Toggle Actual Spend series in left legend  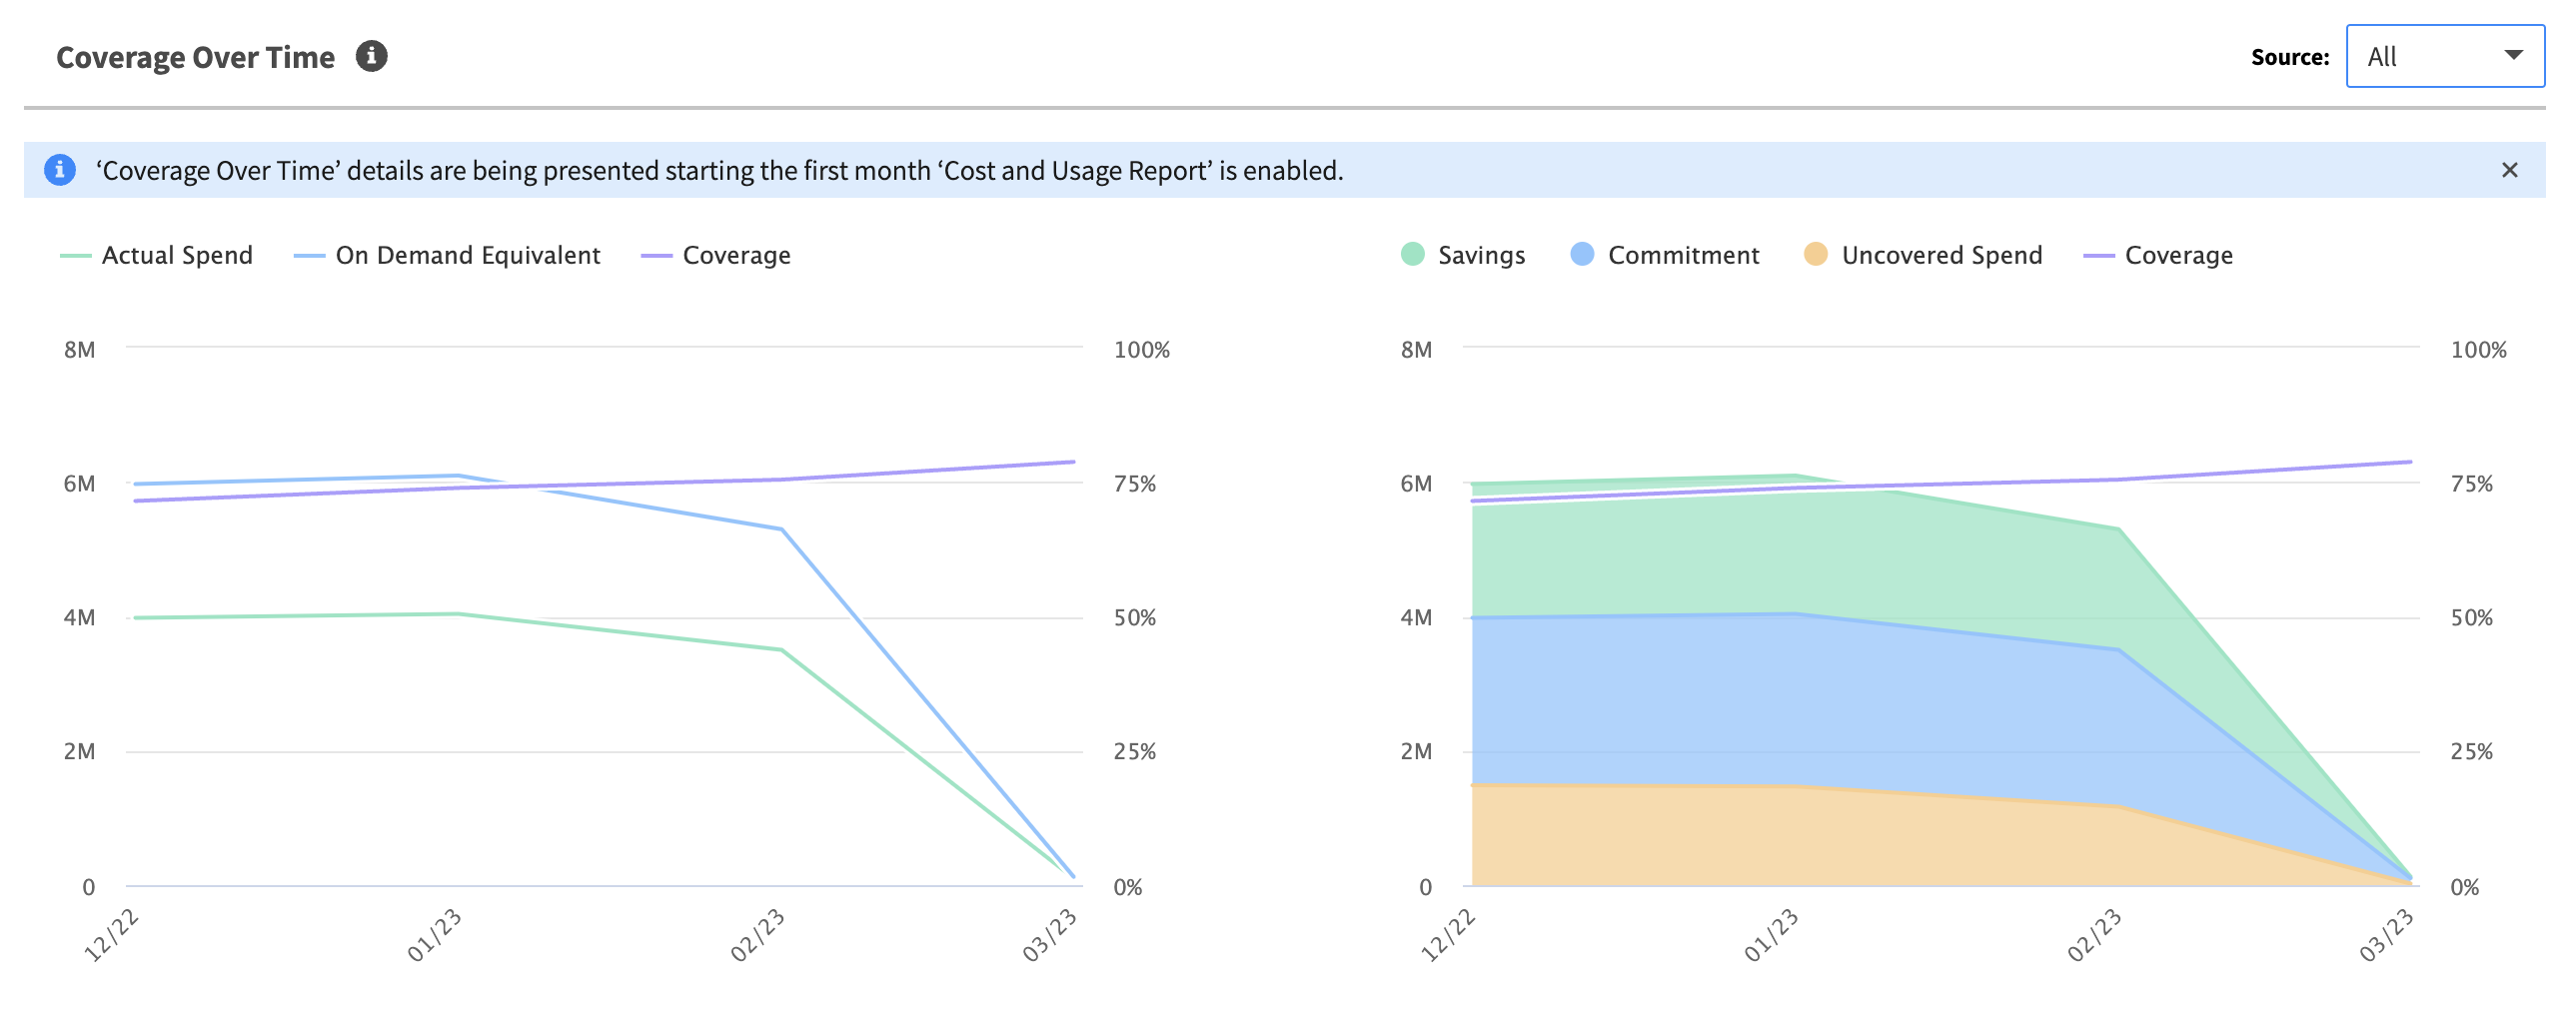coord(176,256)
